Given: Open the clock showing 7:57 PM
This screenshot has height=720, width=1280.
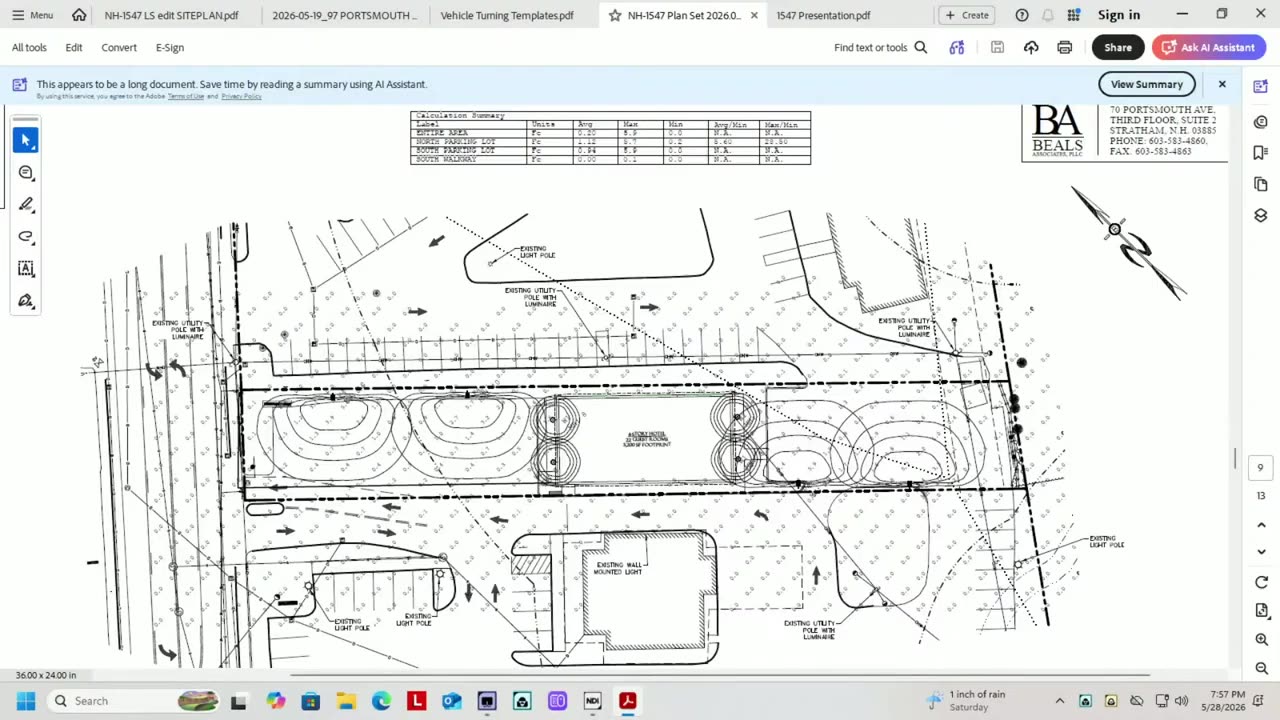Looking at the screenshot, I should [x=1227, y=701].
